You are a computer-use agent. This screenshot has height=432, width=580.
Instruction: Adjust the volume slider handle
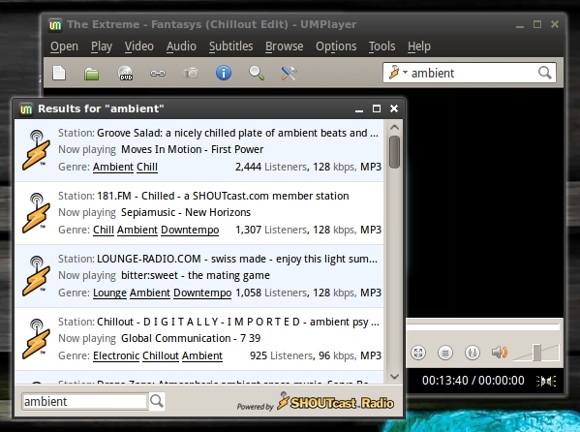(x=537, y=352)
